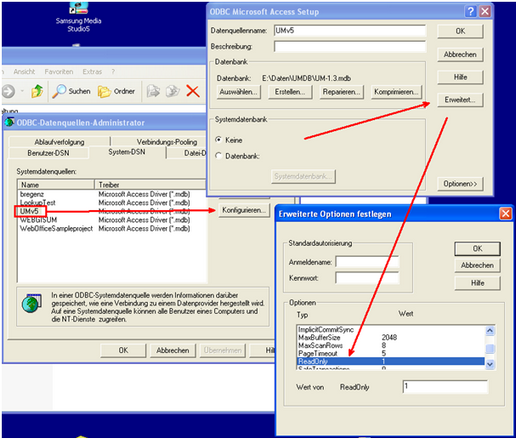
Task: Click the Kennwort input field
Action: (367, 278)
